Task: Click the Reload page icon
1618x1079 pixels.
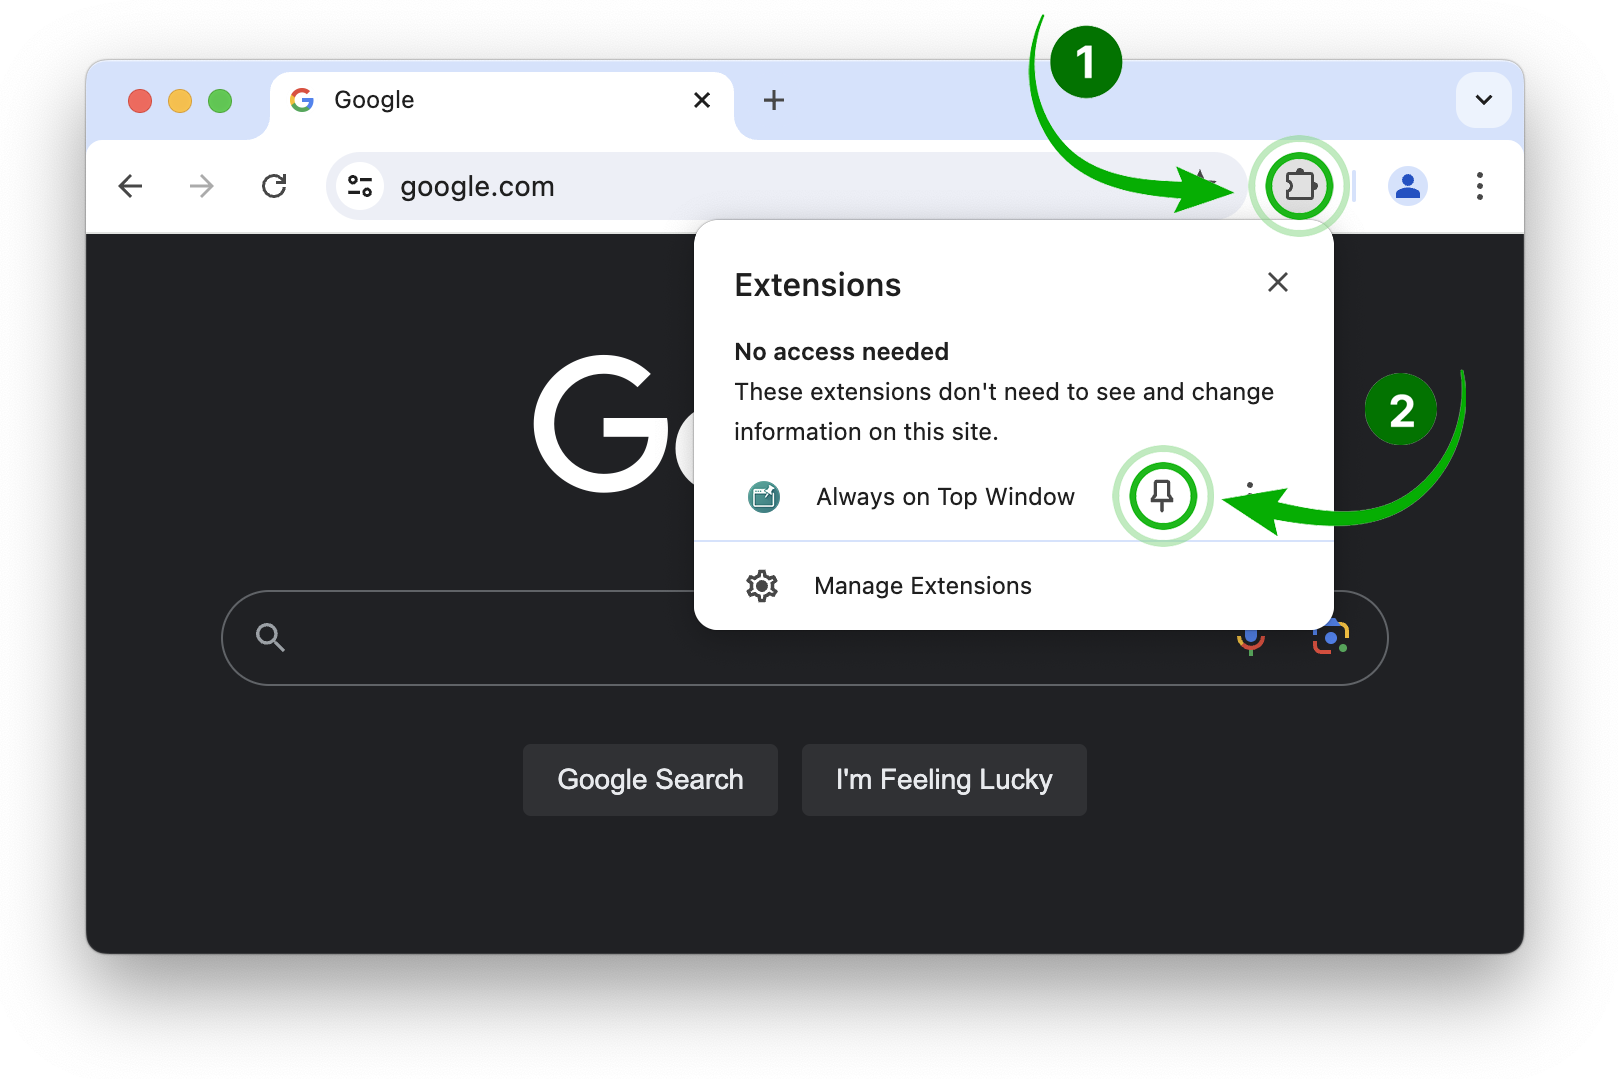Action: pos(274,186)
